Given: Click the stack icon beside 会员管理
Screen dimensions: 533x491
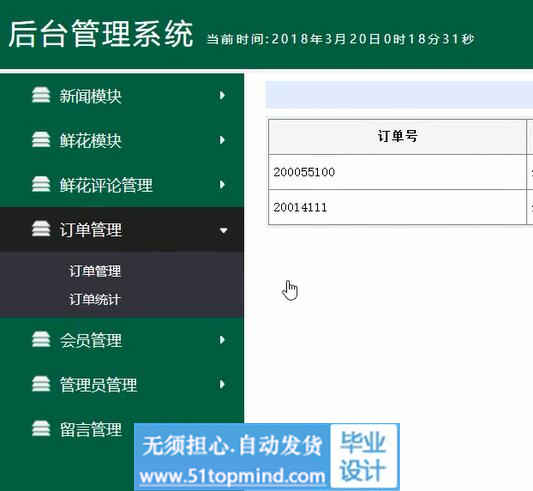Looking at the screenshot, I should point(41,339).
